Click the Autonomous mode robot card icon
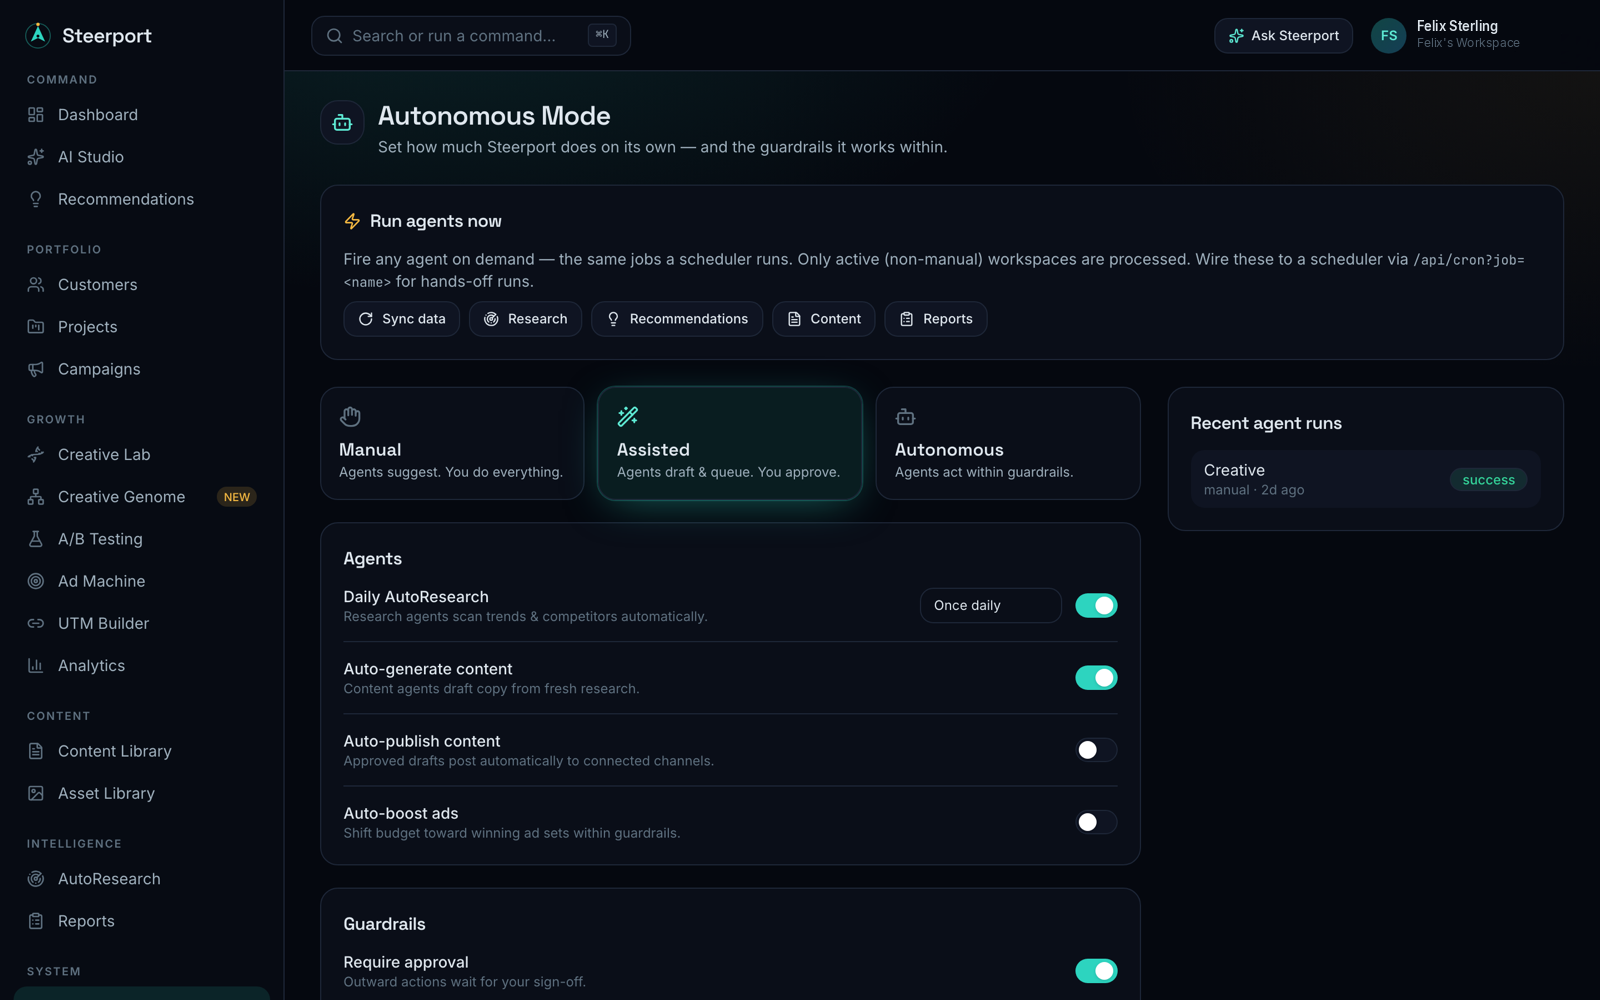 click(x=906, y=416)
